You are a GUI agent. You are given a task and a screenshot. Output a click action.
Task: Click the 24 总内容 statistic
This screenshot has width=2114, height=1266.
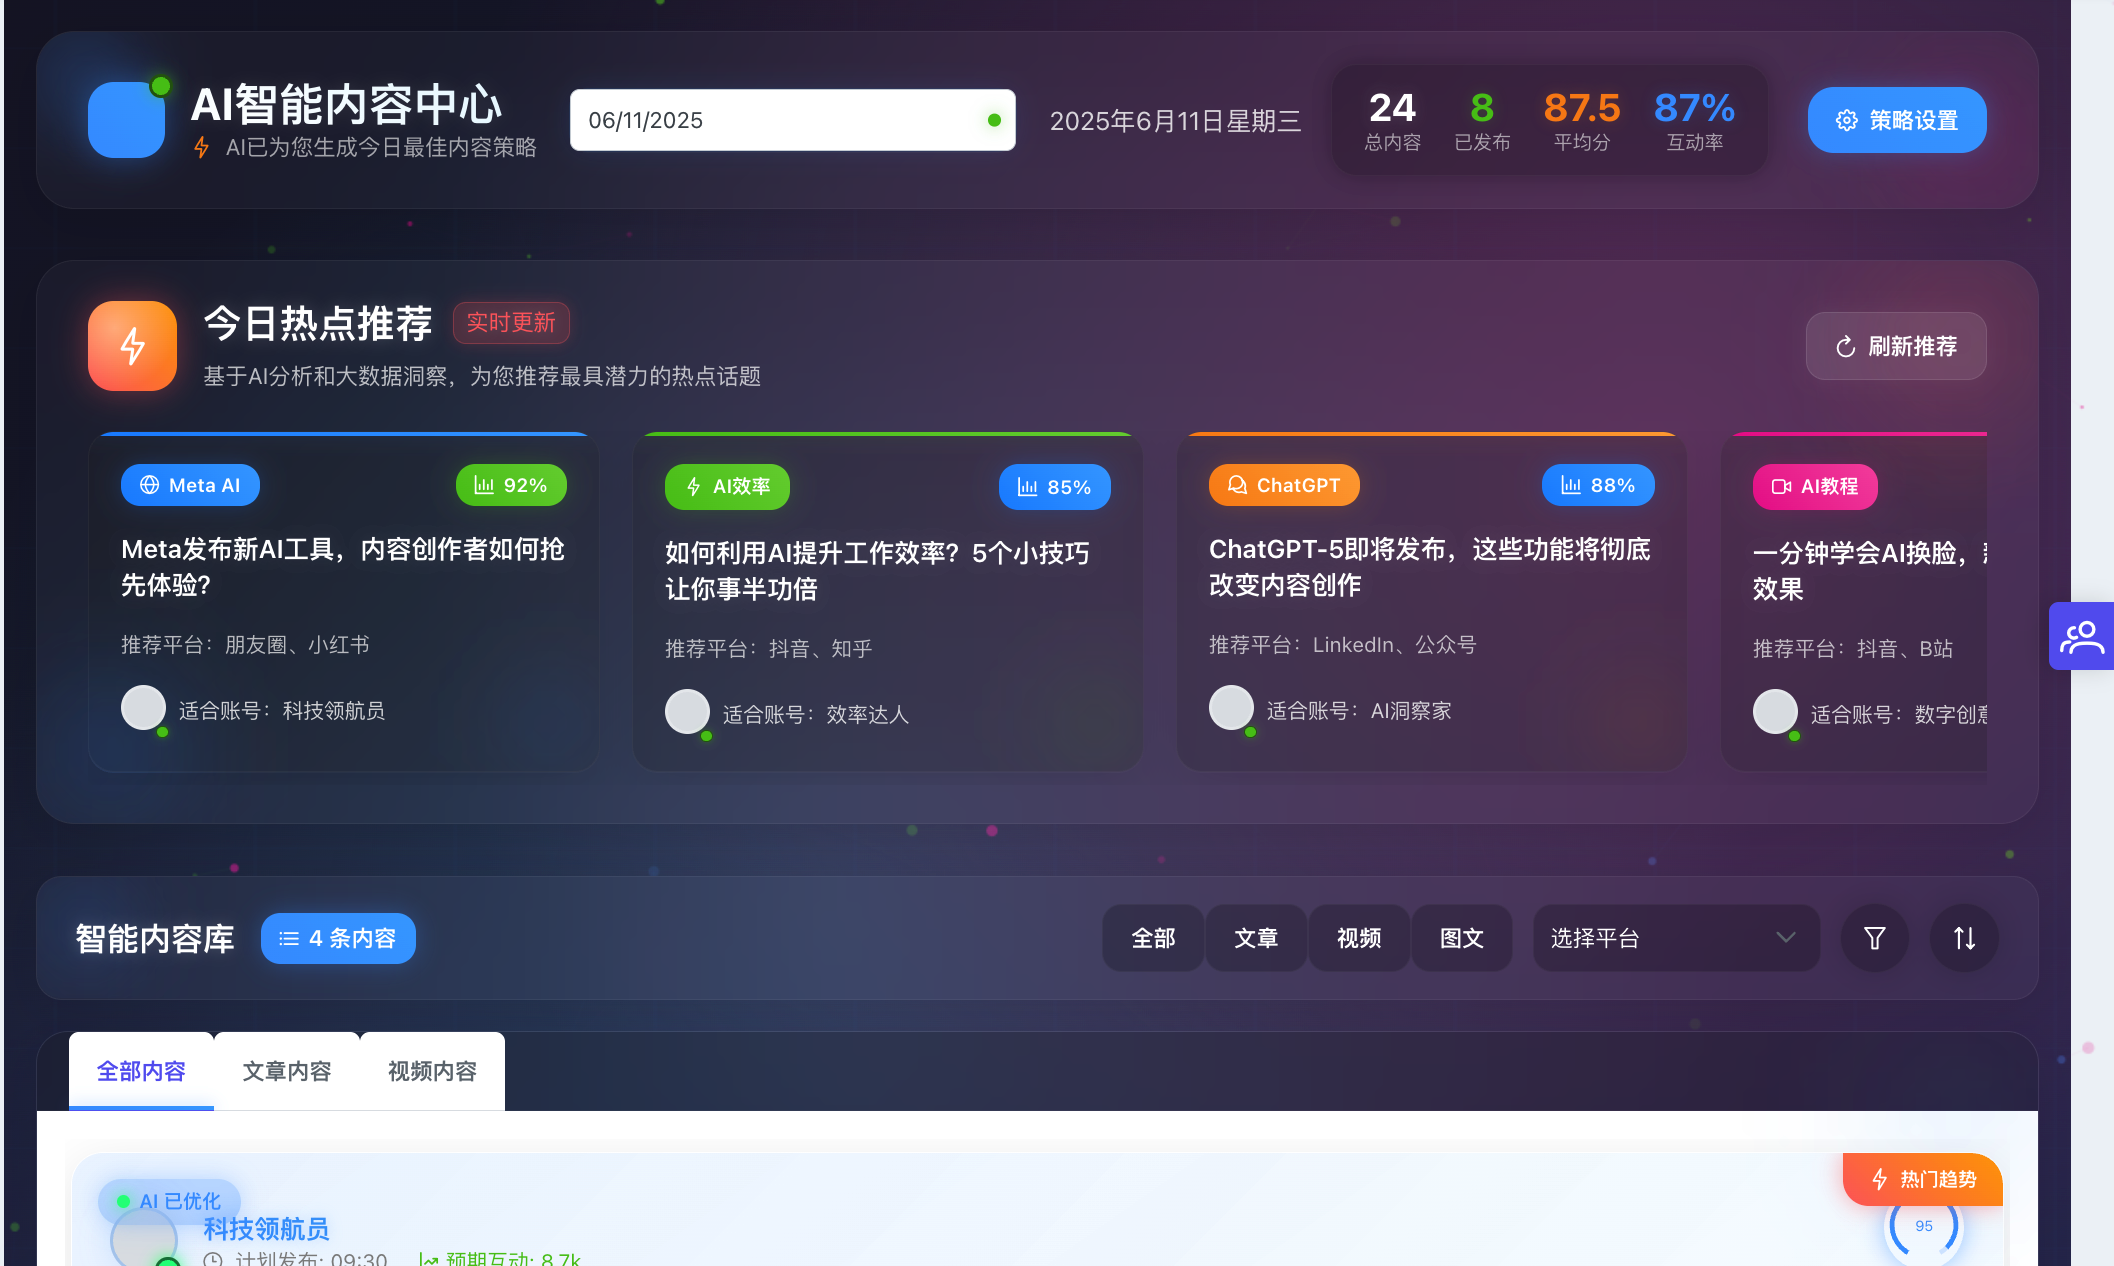1392,120
